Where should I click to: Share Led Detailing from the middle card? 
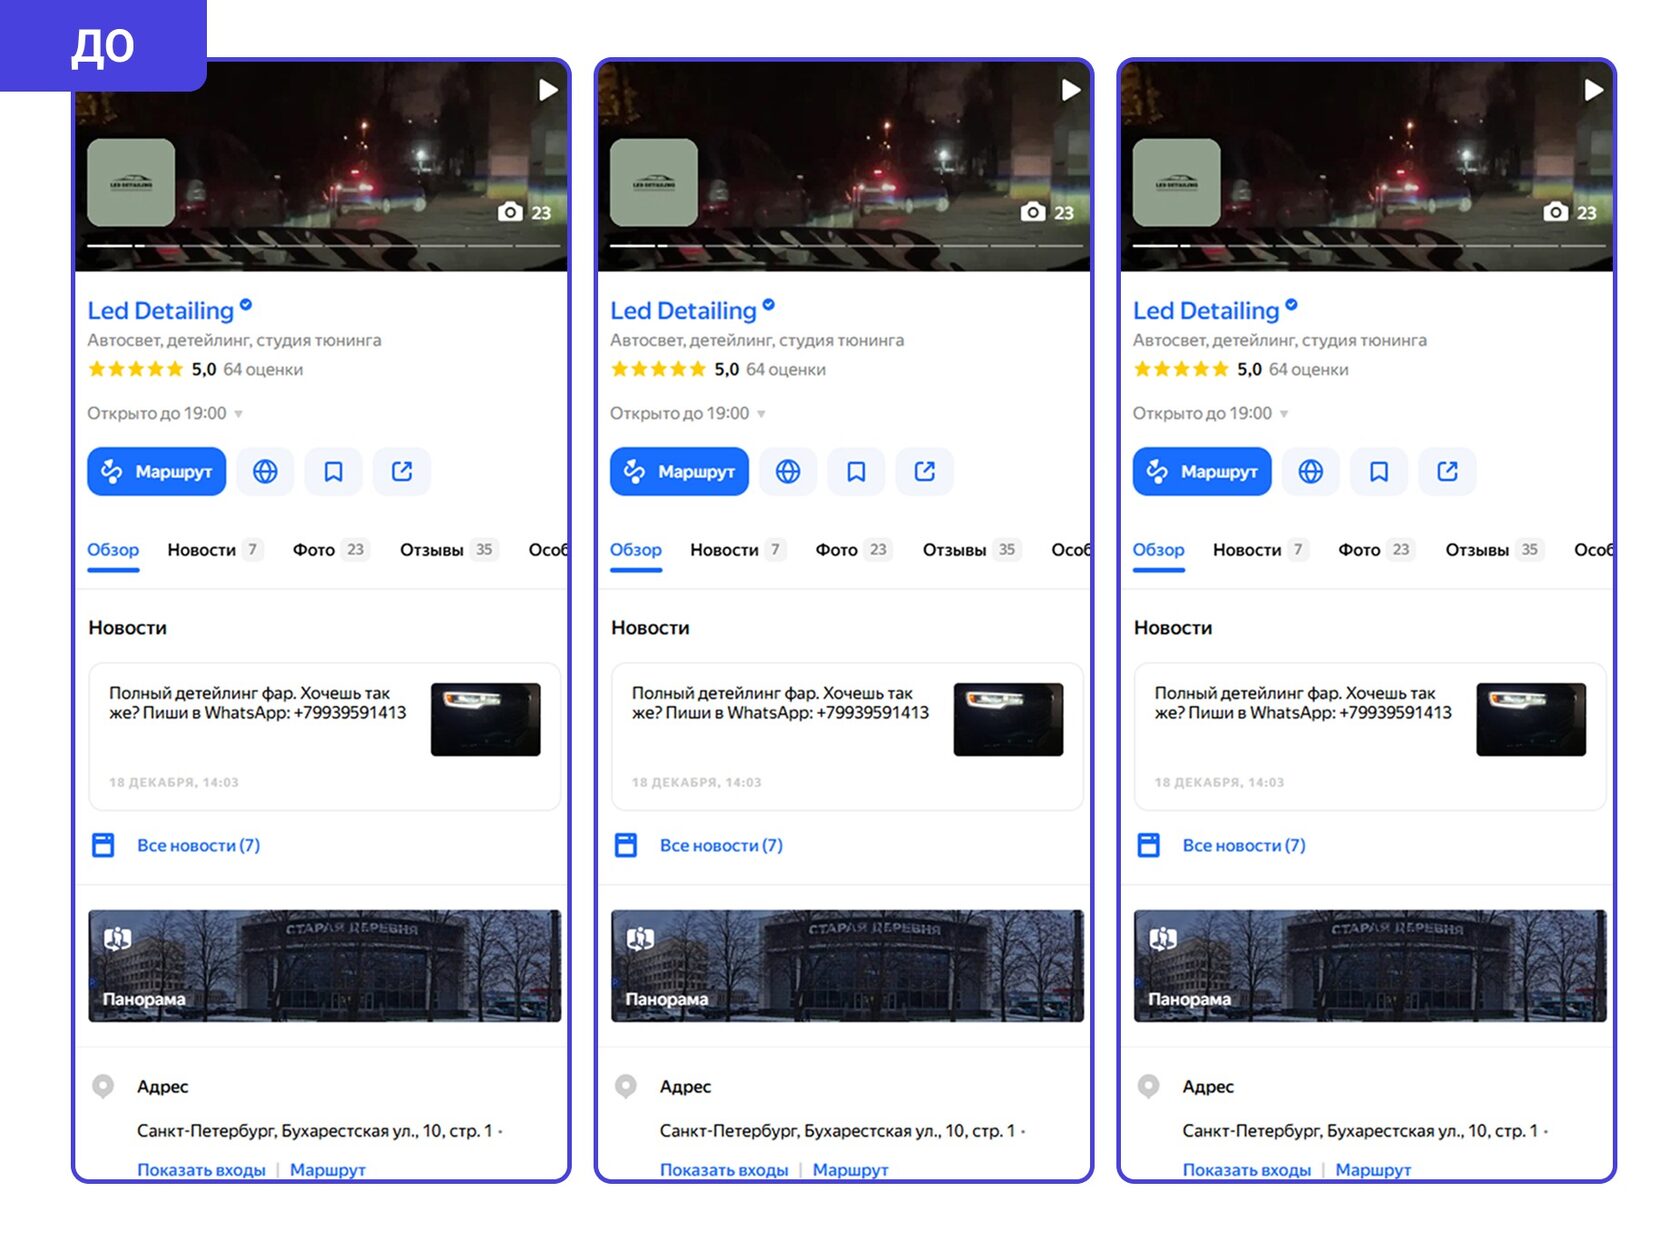coord(925,471)
